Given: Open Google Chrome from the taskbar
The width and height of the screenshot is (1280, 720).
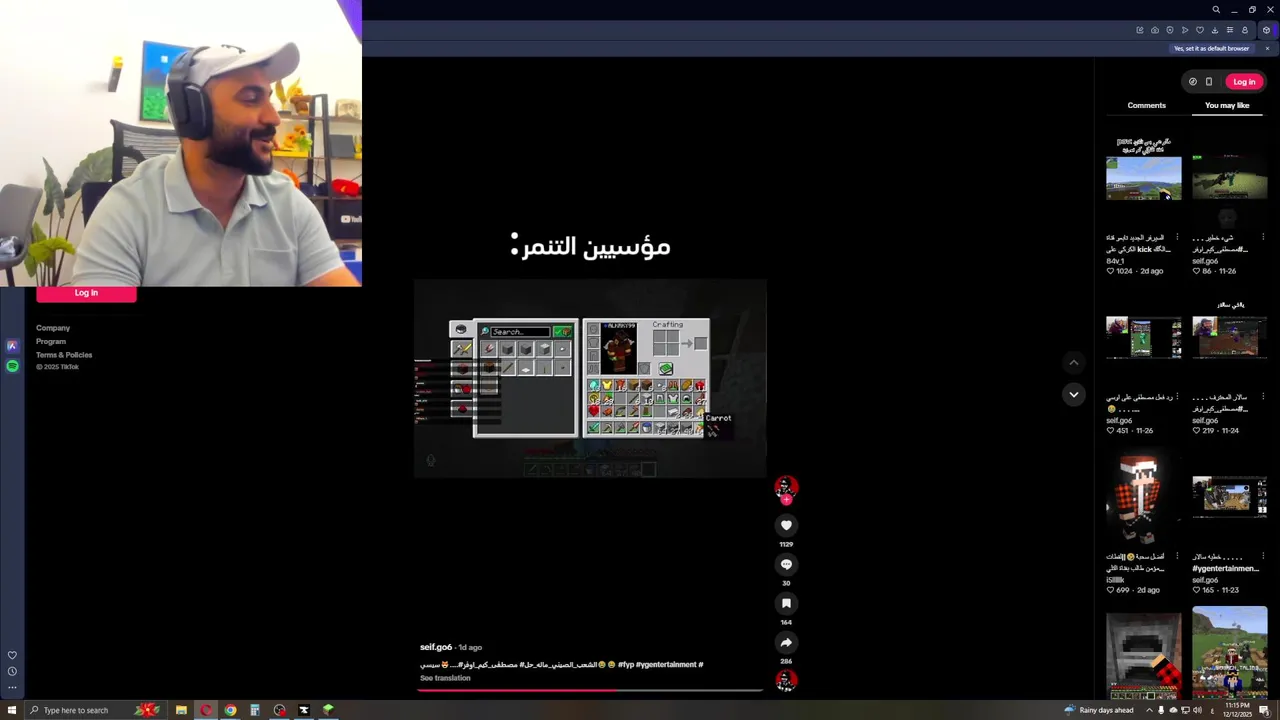Looking at the screenshot, I should point(230,710).
